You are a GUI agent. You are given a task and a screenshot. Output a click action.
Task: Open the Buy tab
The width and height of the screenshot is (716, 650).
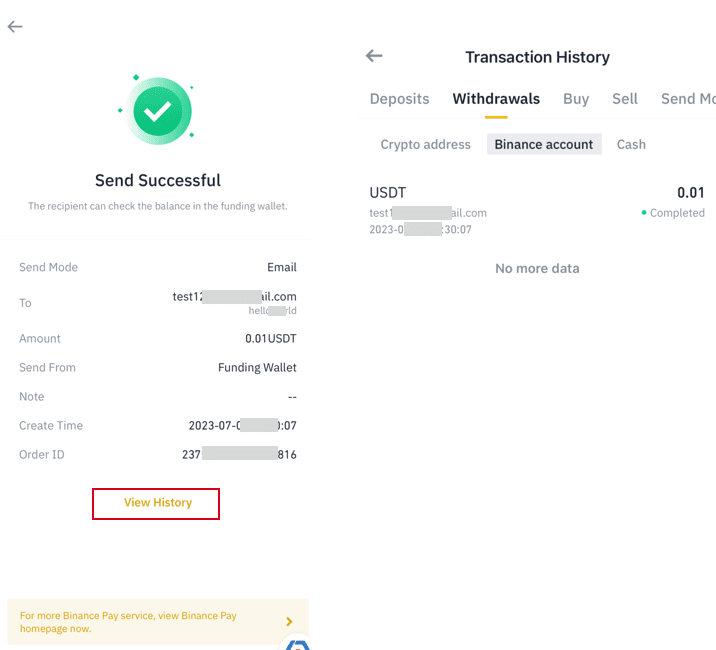576,99
